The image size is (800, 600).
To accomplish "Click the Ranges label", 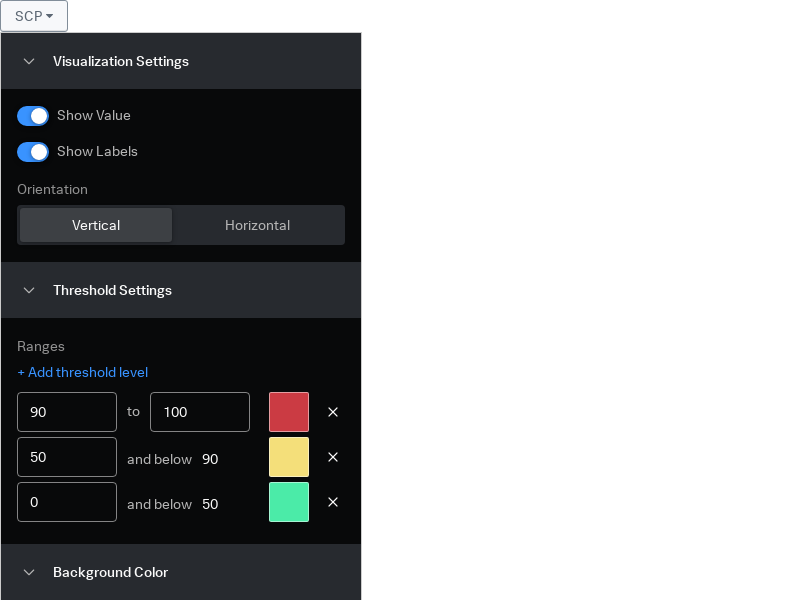I will coord(41,346).
